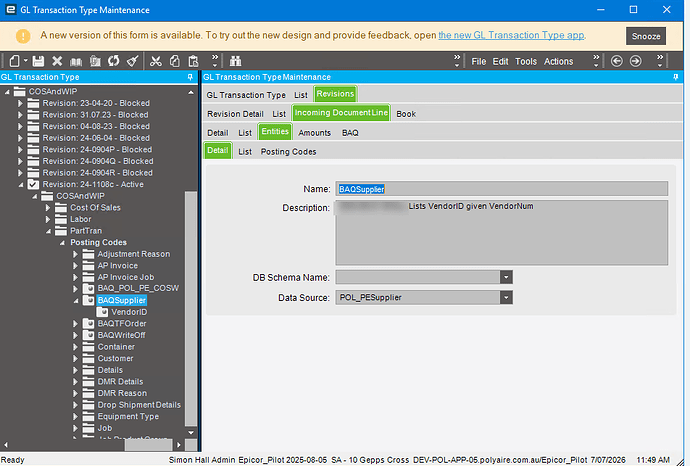Click the Refresh arrows icon
The width and height of the screenshot is (690, 466).
pyautogui.click(x=114, y=61)
